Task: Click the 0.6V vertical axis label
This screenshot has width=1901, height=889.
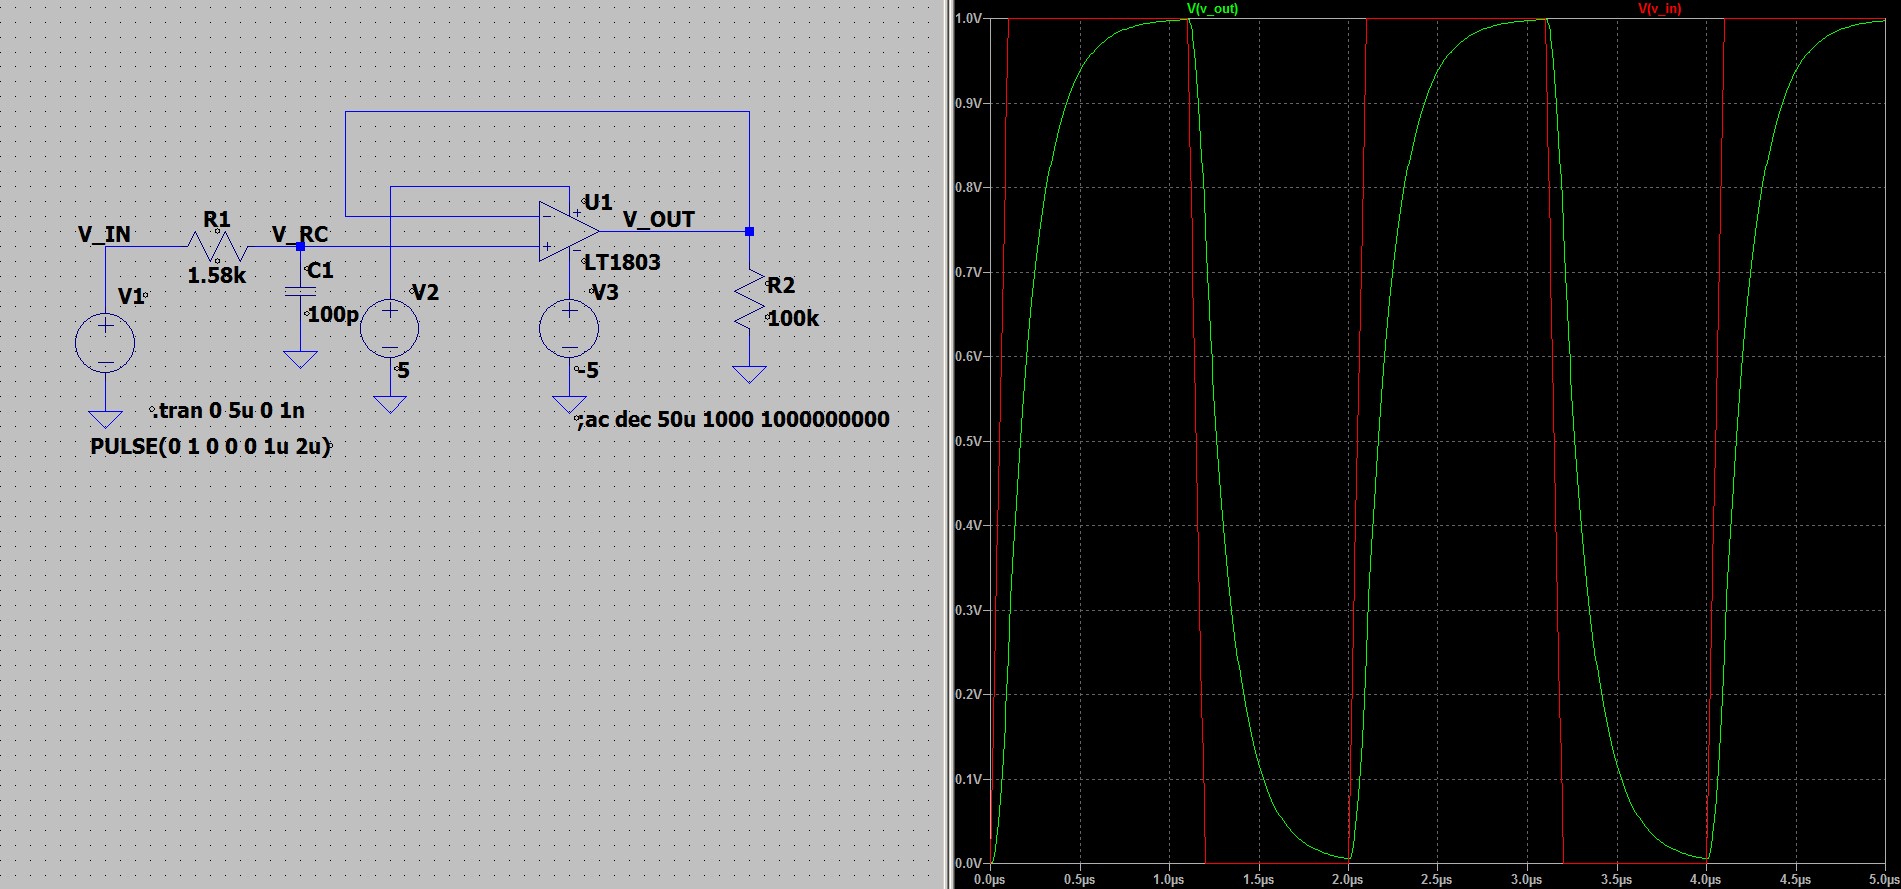Action: click(968, 356)
